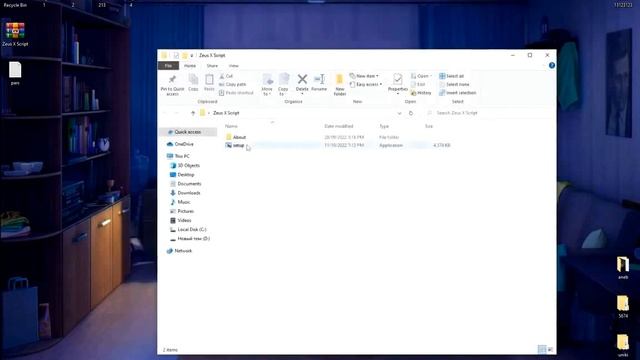This screenshot has height=360, width=640.
Task: Click the blue Help question mark icon
Action: tap(552, 65)
